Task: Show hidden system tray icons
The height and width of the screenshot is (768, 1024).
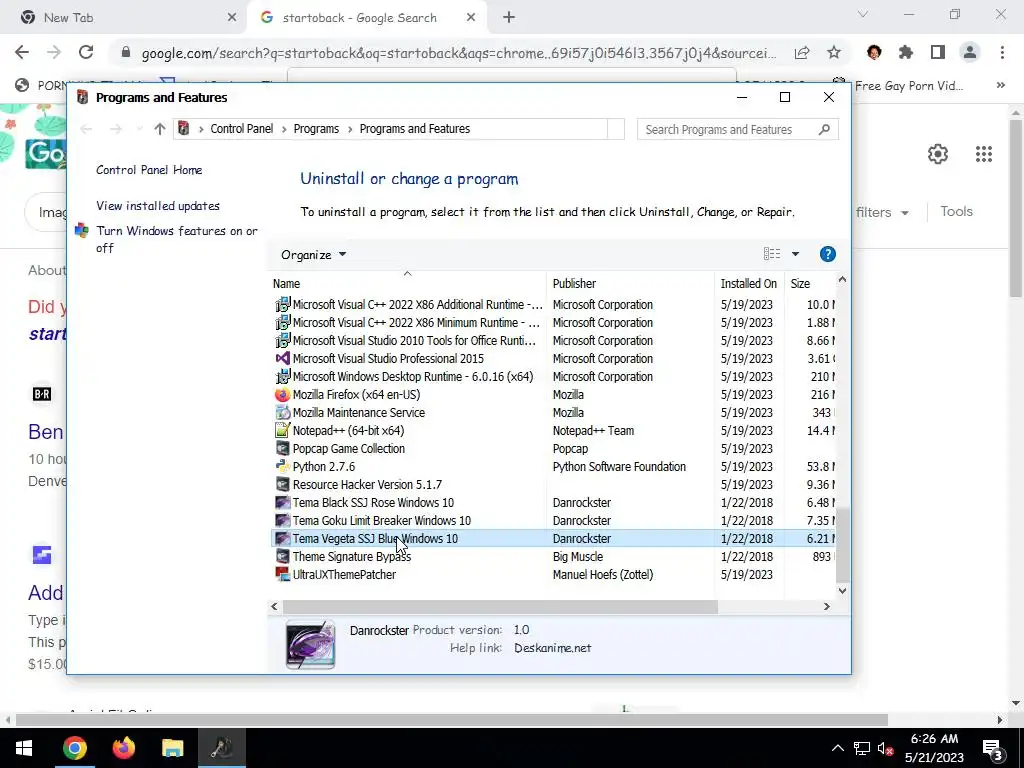Action: tap(838, 748)
